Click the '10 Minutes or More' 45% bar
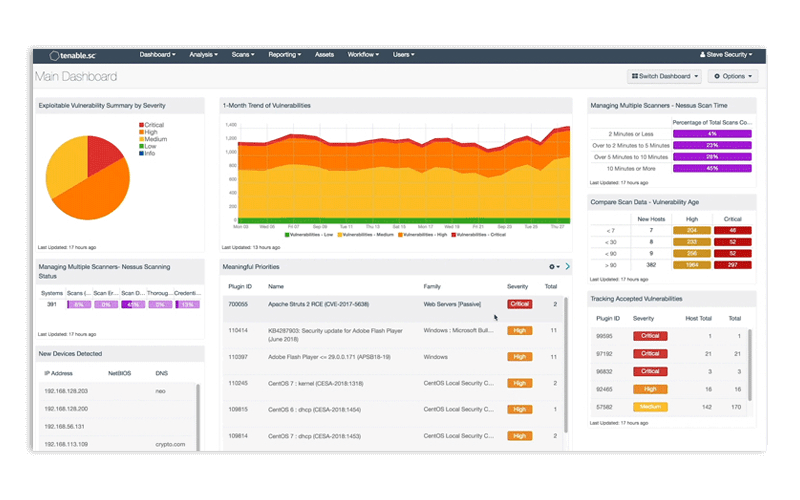 coord(711,168)
